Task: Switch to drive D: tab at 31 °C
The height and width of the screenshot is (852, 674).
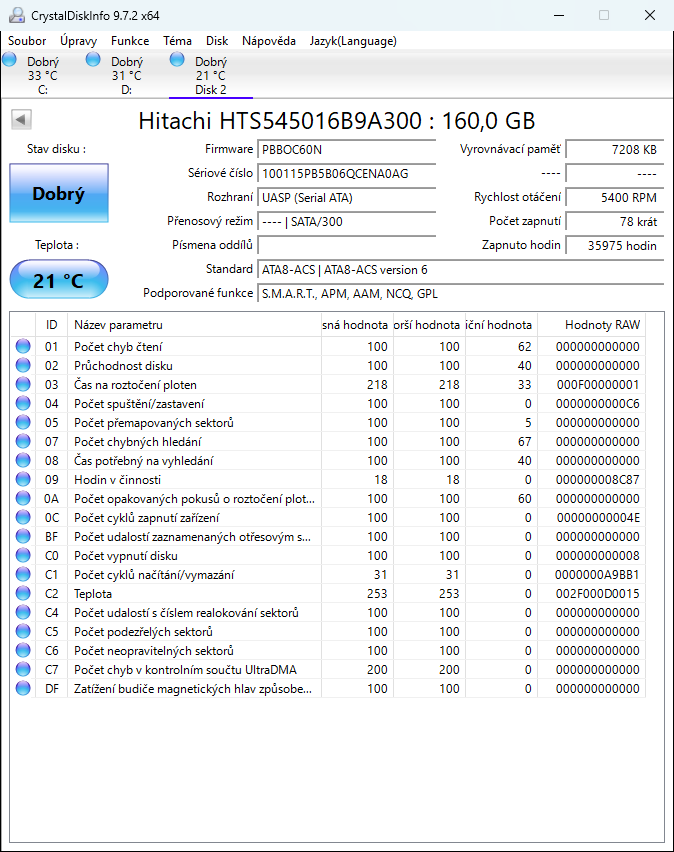Action: [127, 76]
